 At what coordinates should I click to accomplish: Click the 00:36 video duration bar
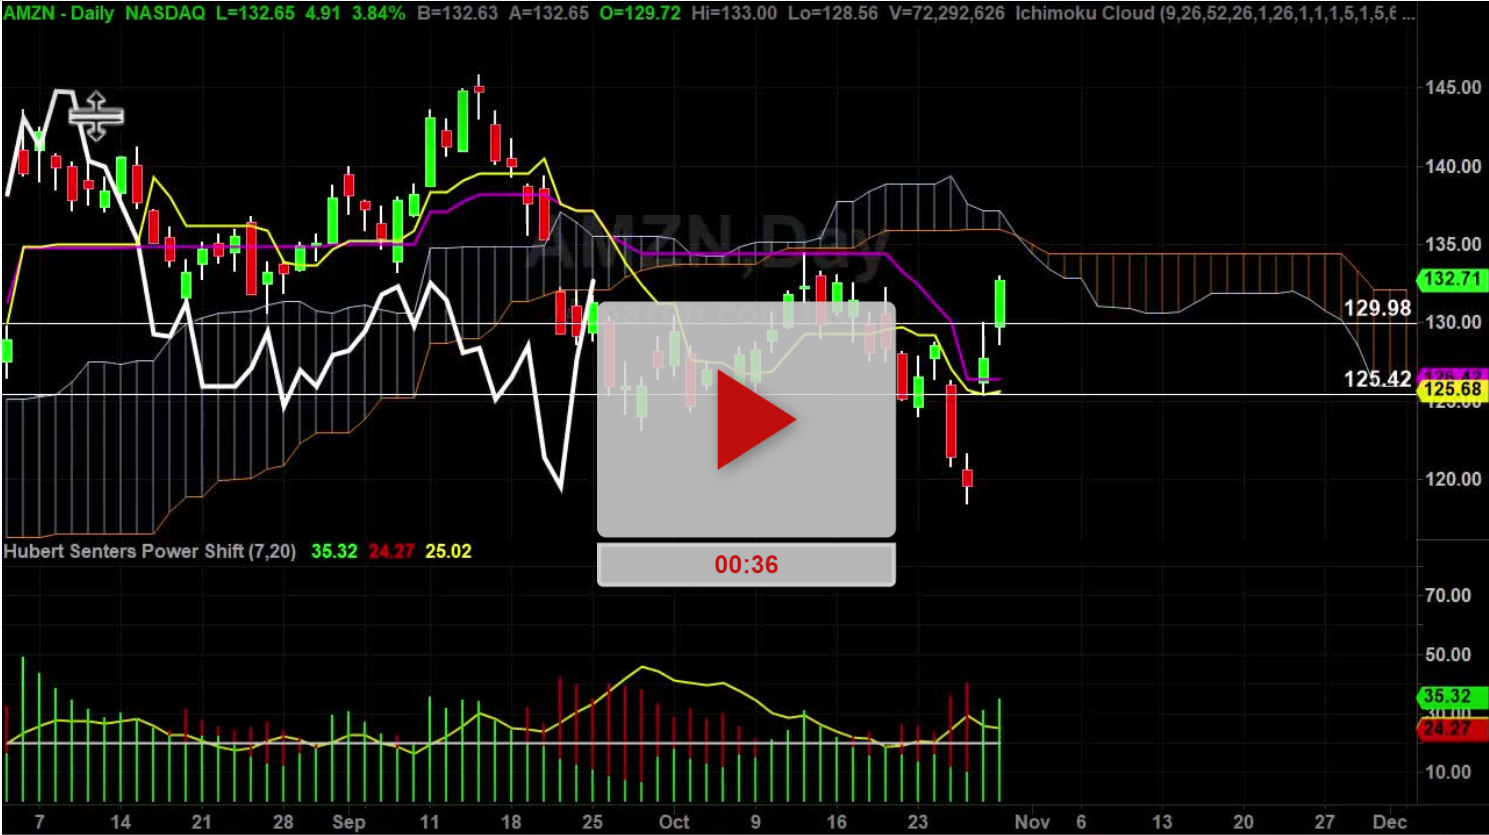click(x=746, y=565)
